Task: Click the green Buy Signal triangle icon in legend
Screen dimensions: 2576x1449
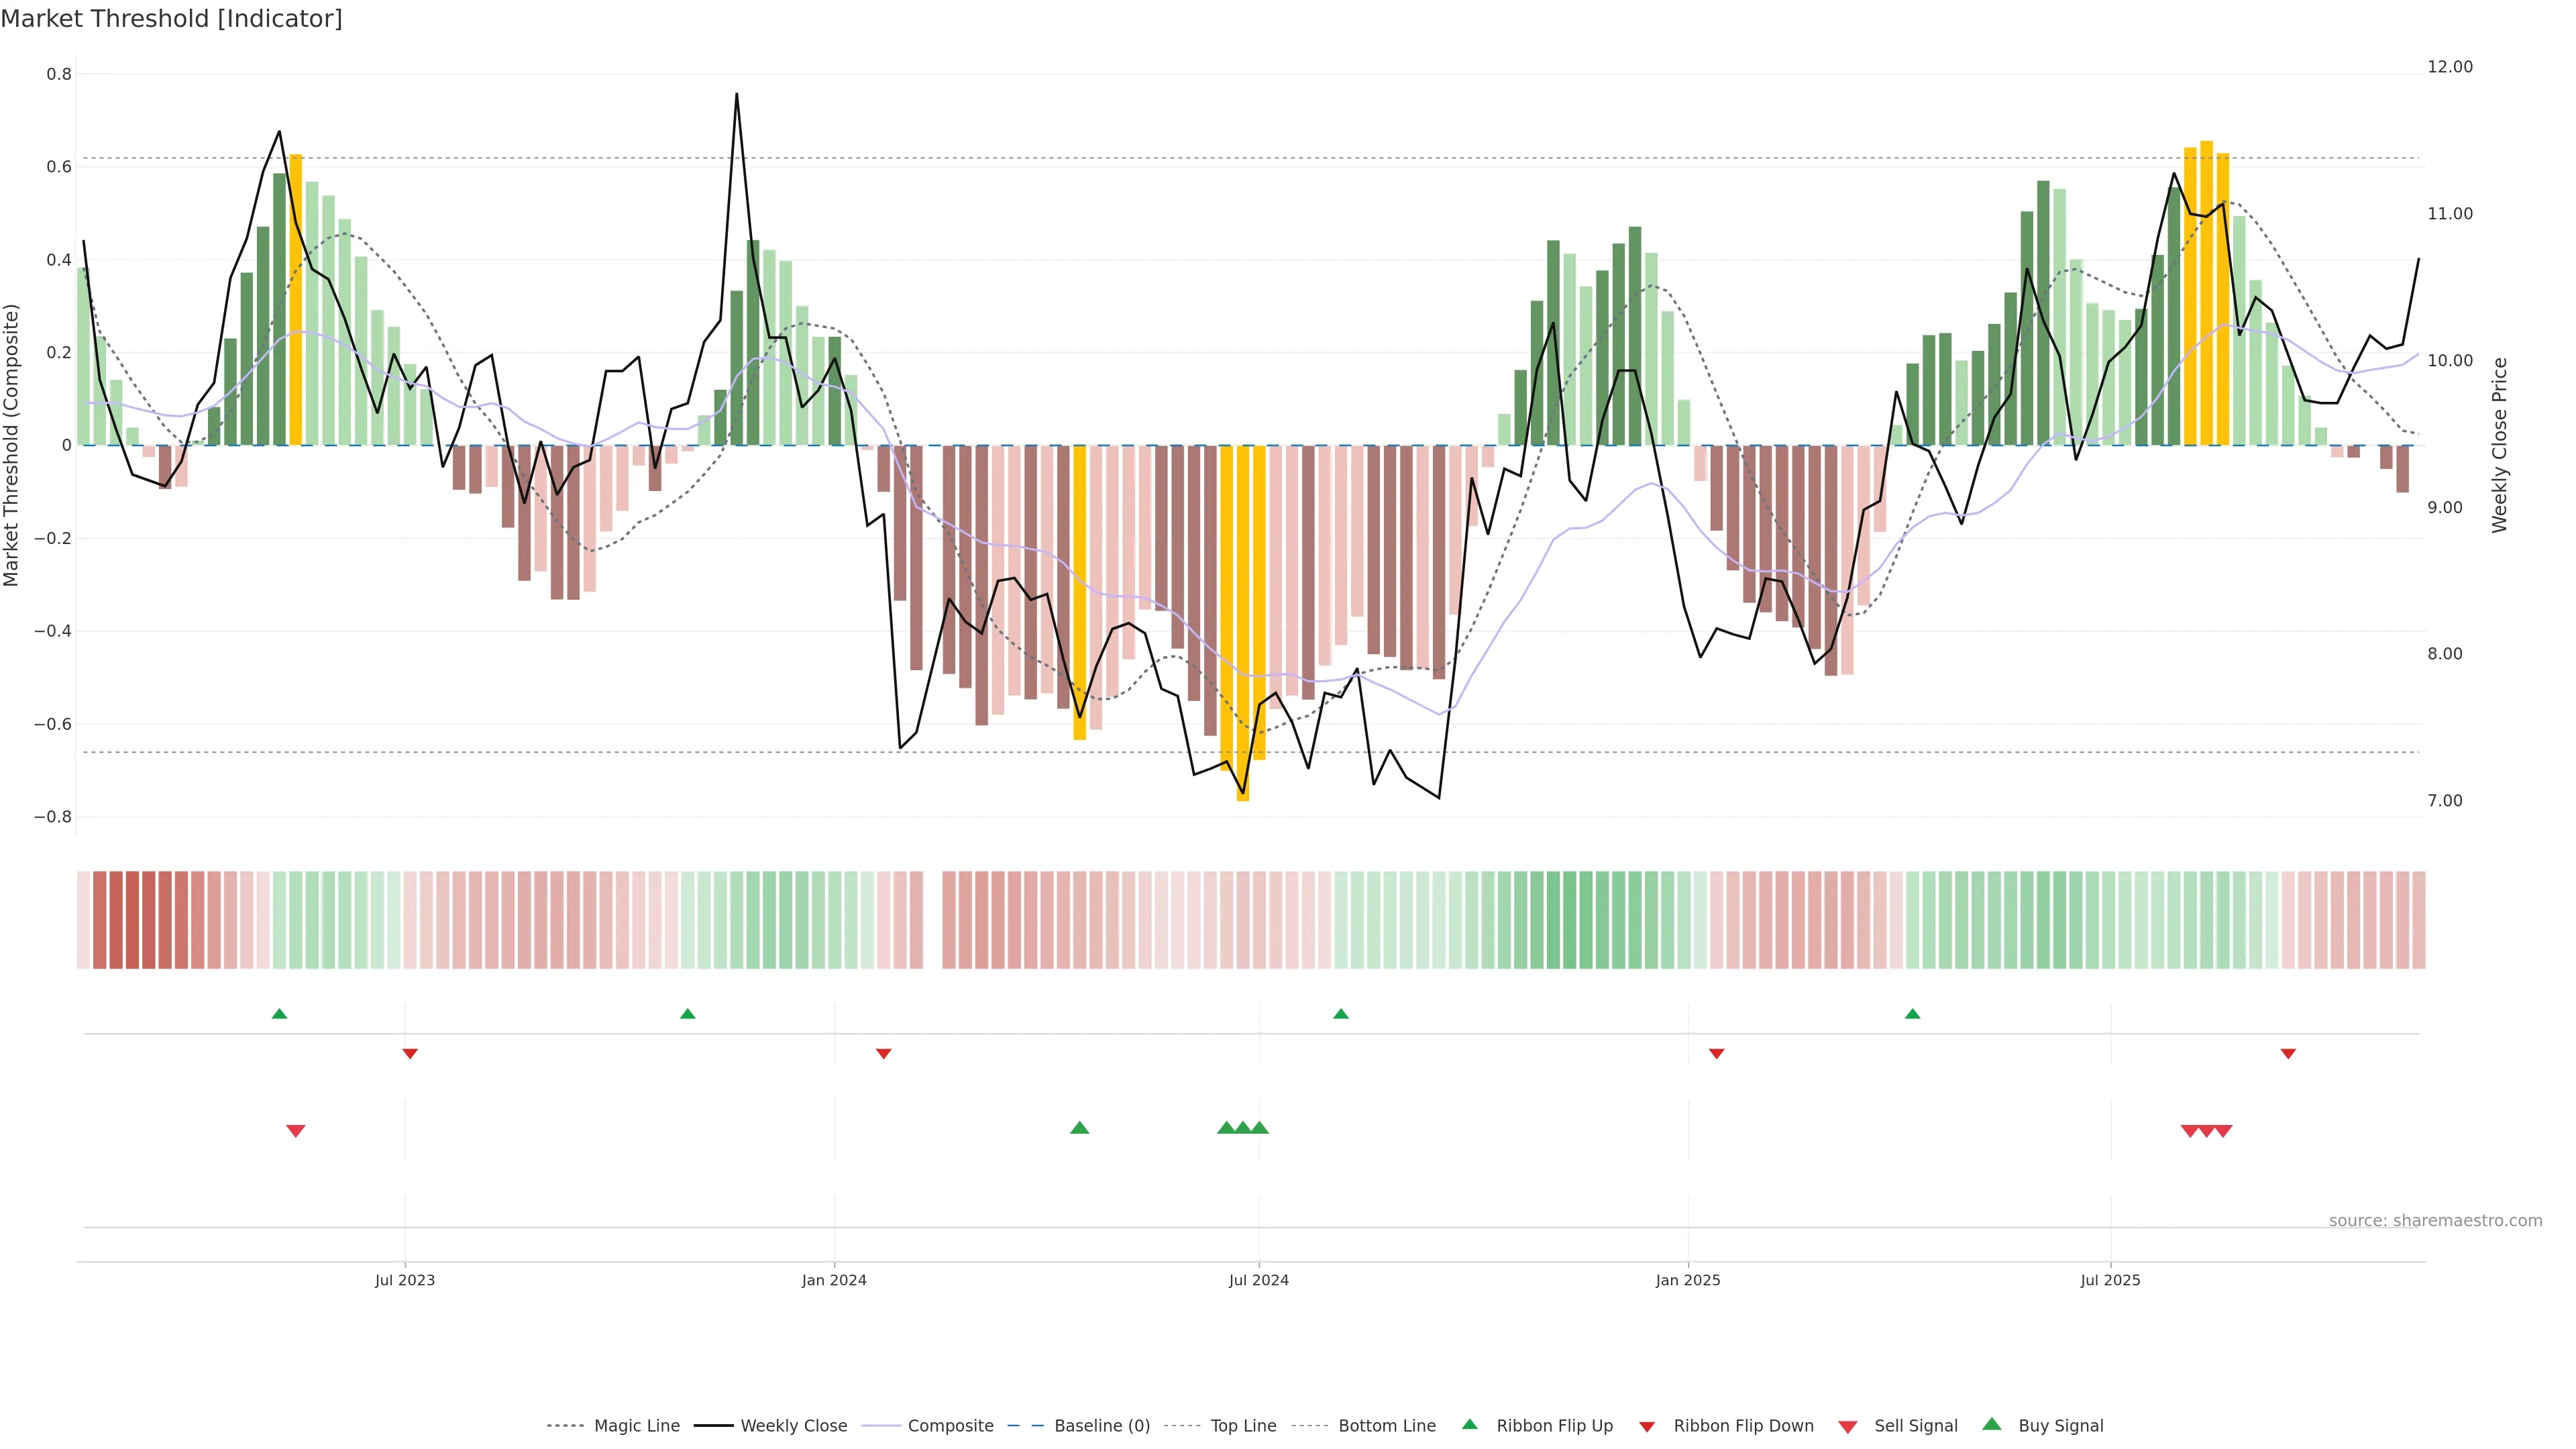Action: pos(1992,1425)
